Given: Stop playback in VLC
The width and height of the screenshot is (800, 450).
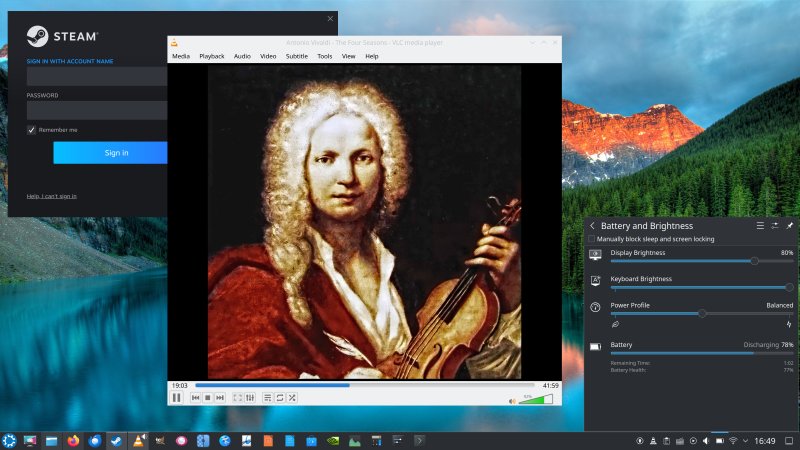Looking at the screenshot, I should [x=208, y=398].
